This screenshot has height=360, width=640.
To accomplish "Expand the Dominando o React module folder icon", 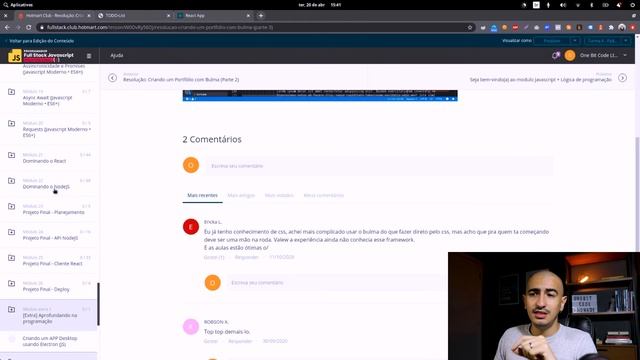I will pos(11,155).
